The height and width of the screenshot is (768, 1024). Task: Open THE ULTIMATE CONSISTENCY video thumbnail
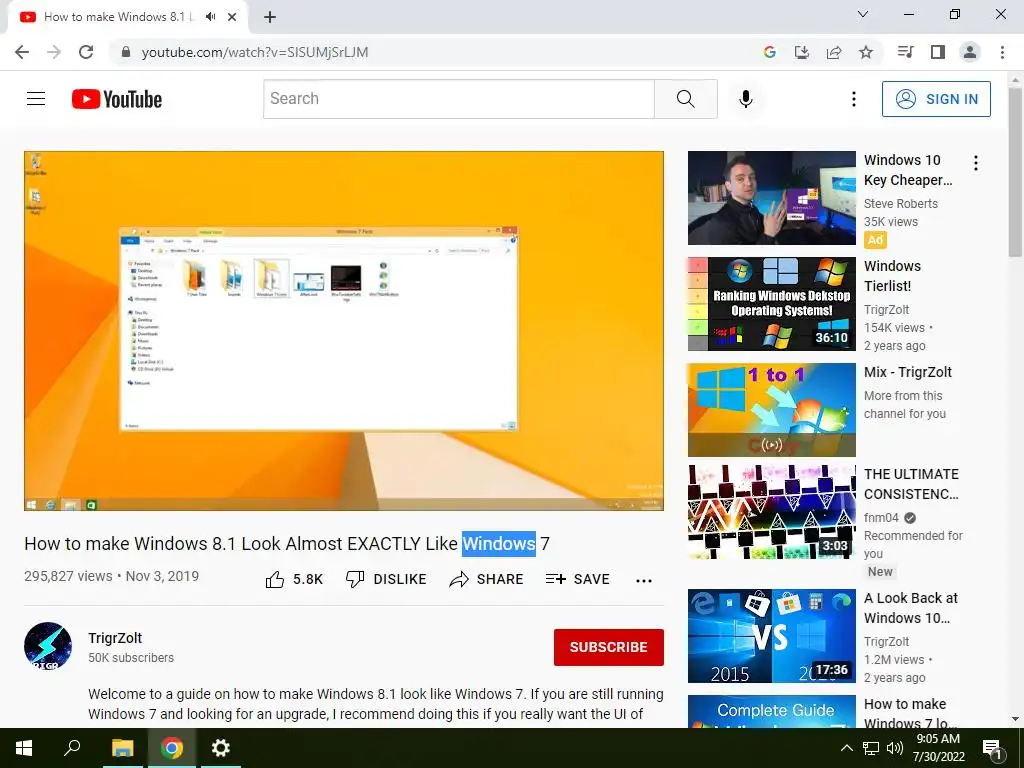[x=772, y=512]
